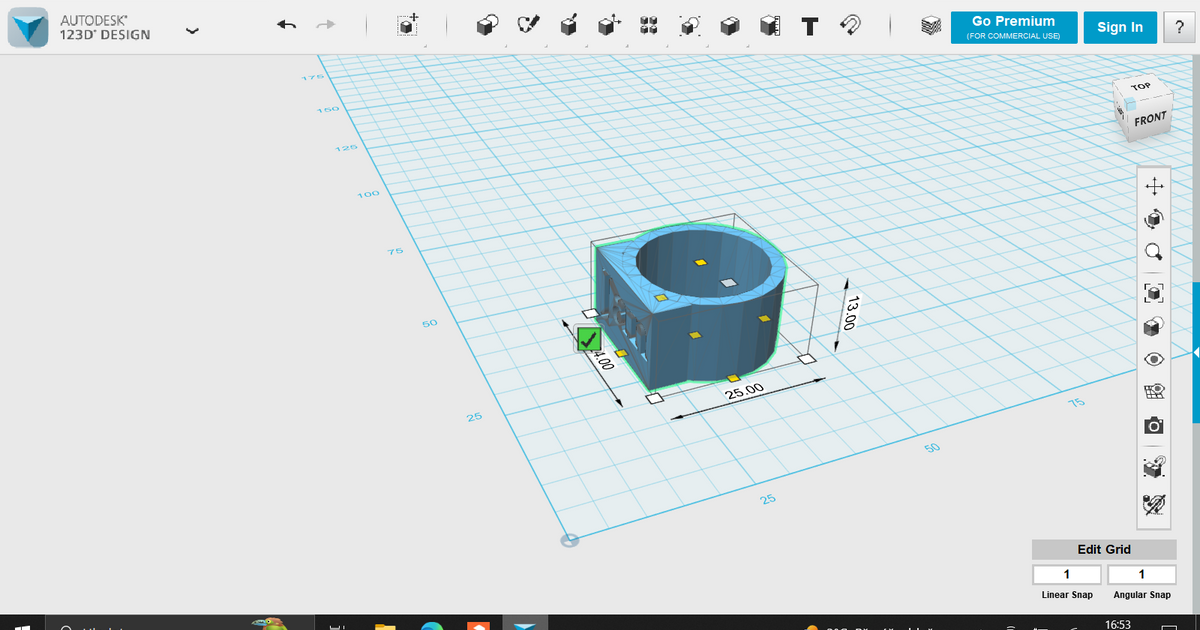Select the Text tool
1200x630 pixels.
tap(810, 27)
